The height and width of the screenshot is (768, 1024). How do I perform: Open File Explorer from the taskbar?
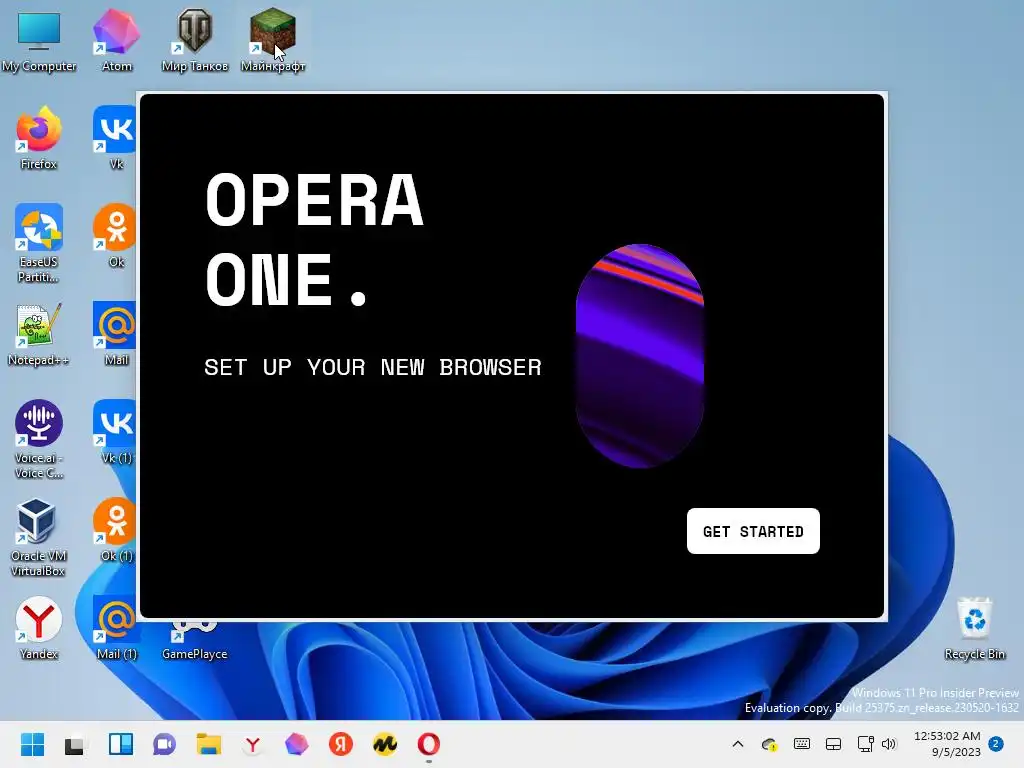click(208, 744)
